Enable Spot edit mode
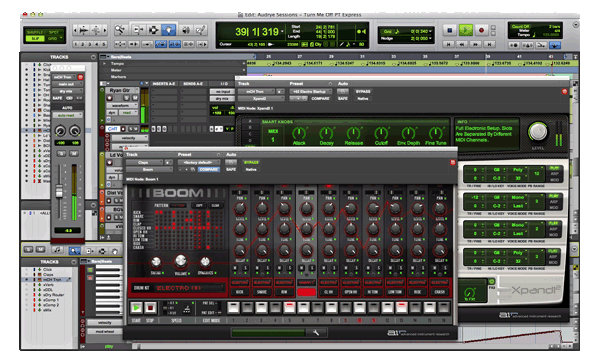This screenshot has width=600, height=360. point(53,32)
